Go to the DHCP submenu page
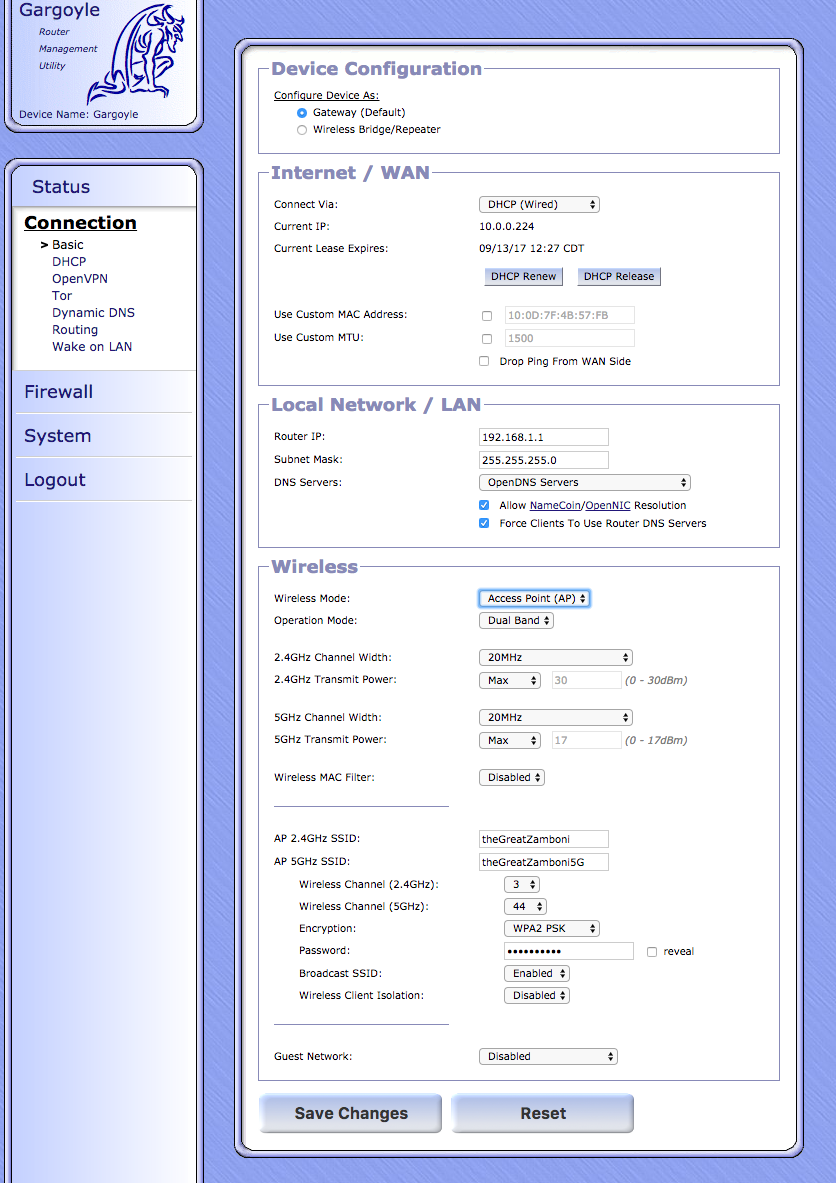Image resolution: width=836 pixels, height=1183 pixels. coord(69,261)
